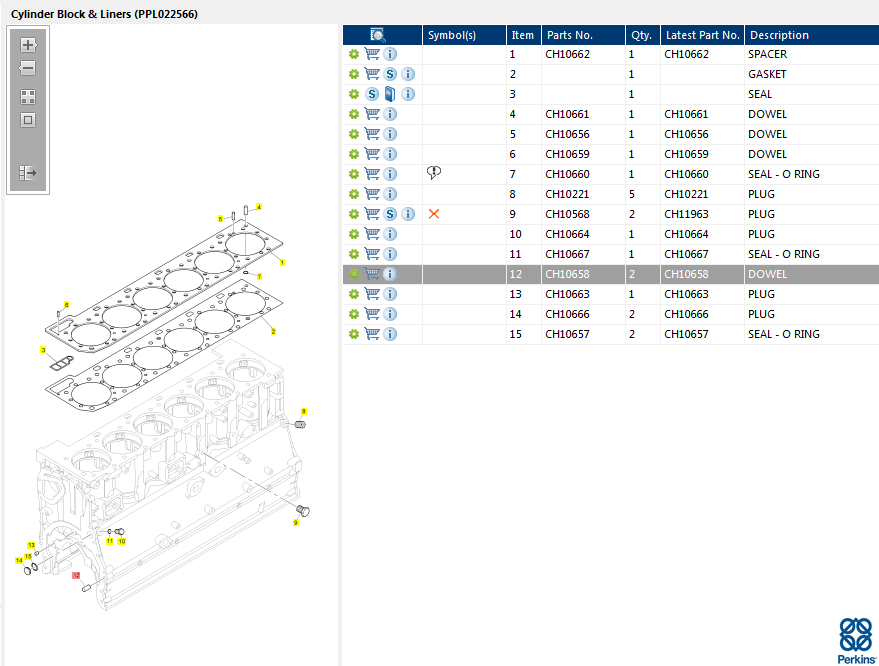Click callout number 9 on the diagram

(296, 522)
